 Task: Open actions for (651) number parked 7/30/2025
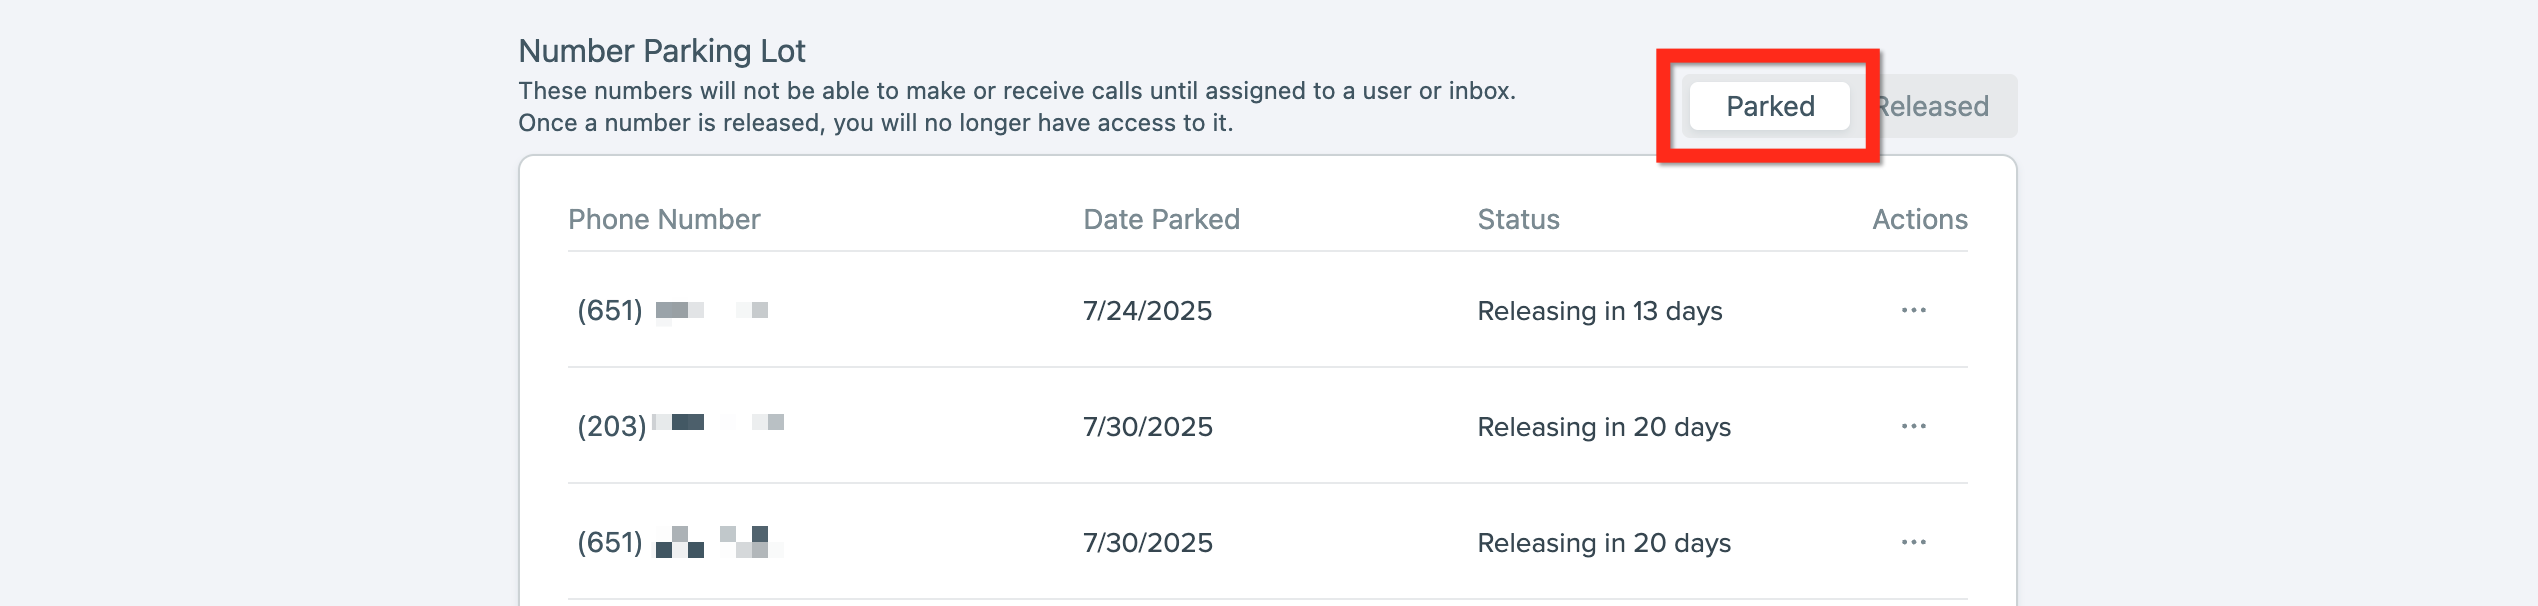(x=1913, y=542)
